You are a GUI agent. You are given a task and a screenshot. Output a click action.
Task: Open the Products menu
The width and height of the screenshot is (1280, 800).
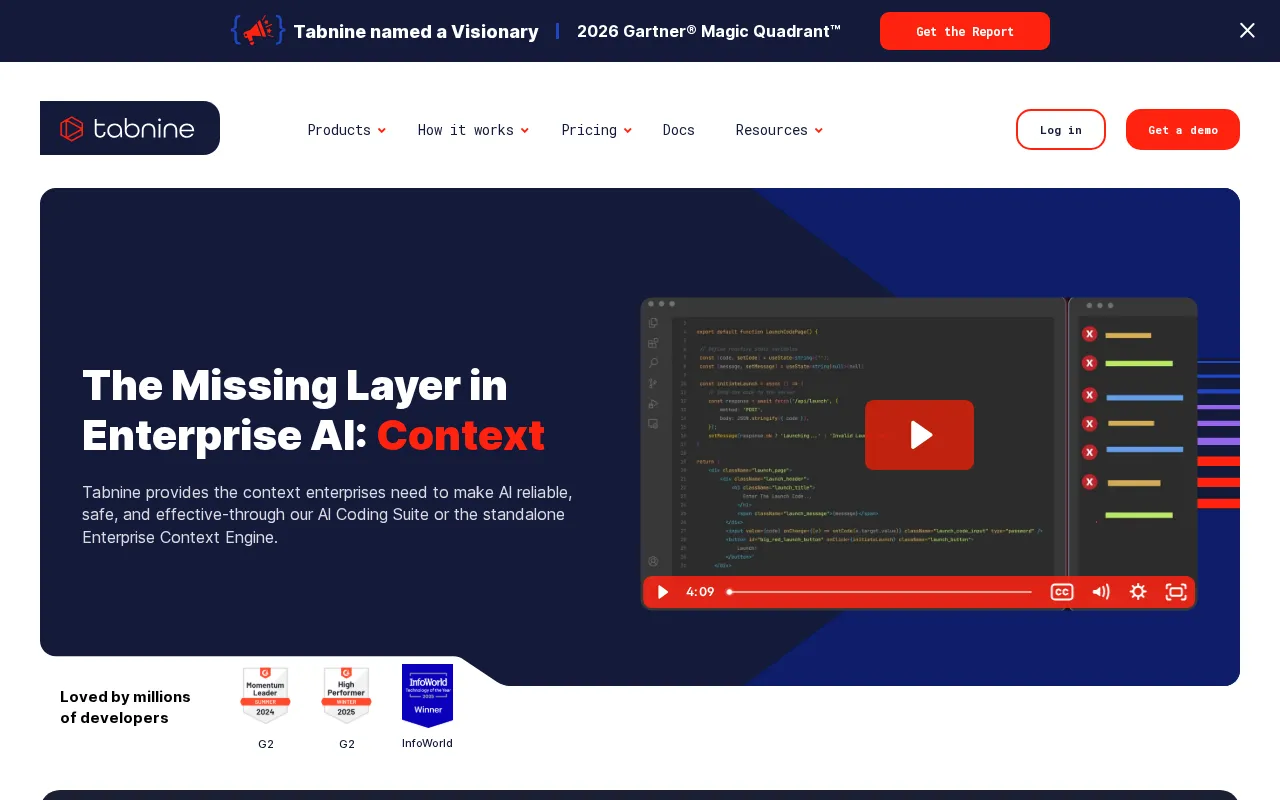coord(339,130)
